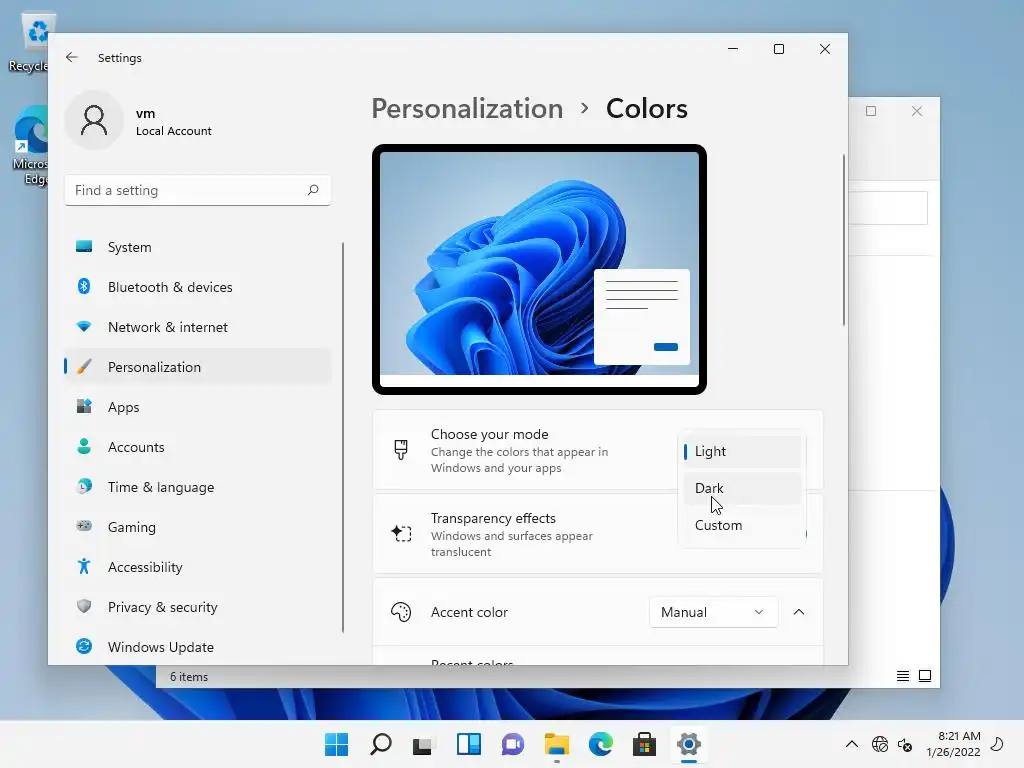This screenshot has height=768, width=1024.
Task: Open Widgets from the taskbar
Action: [x=469, y=744]
